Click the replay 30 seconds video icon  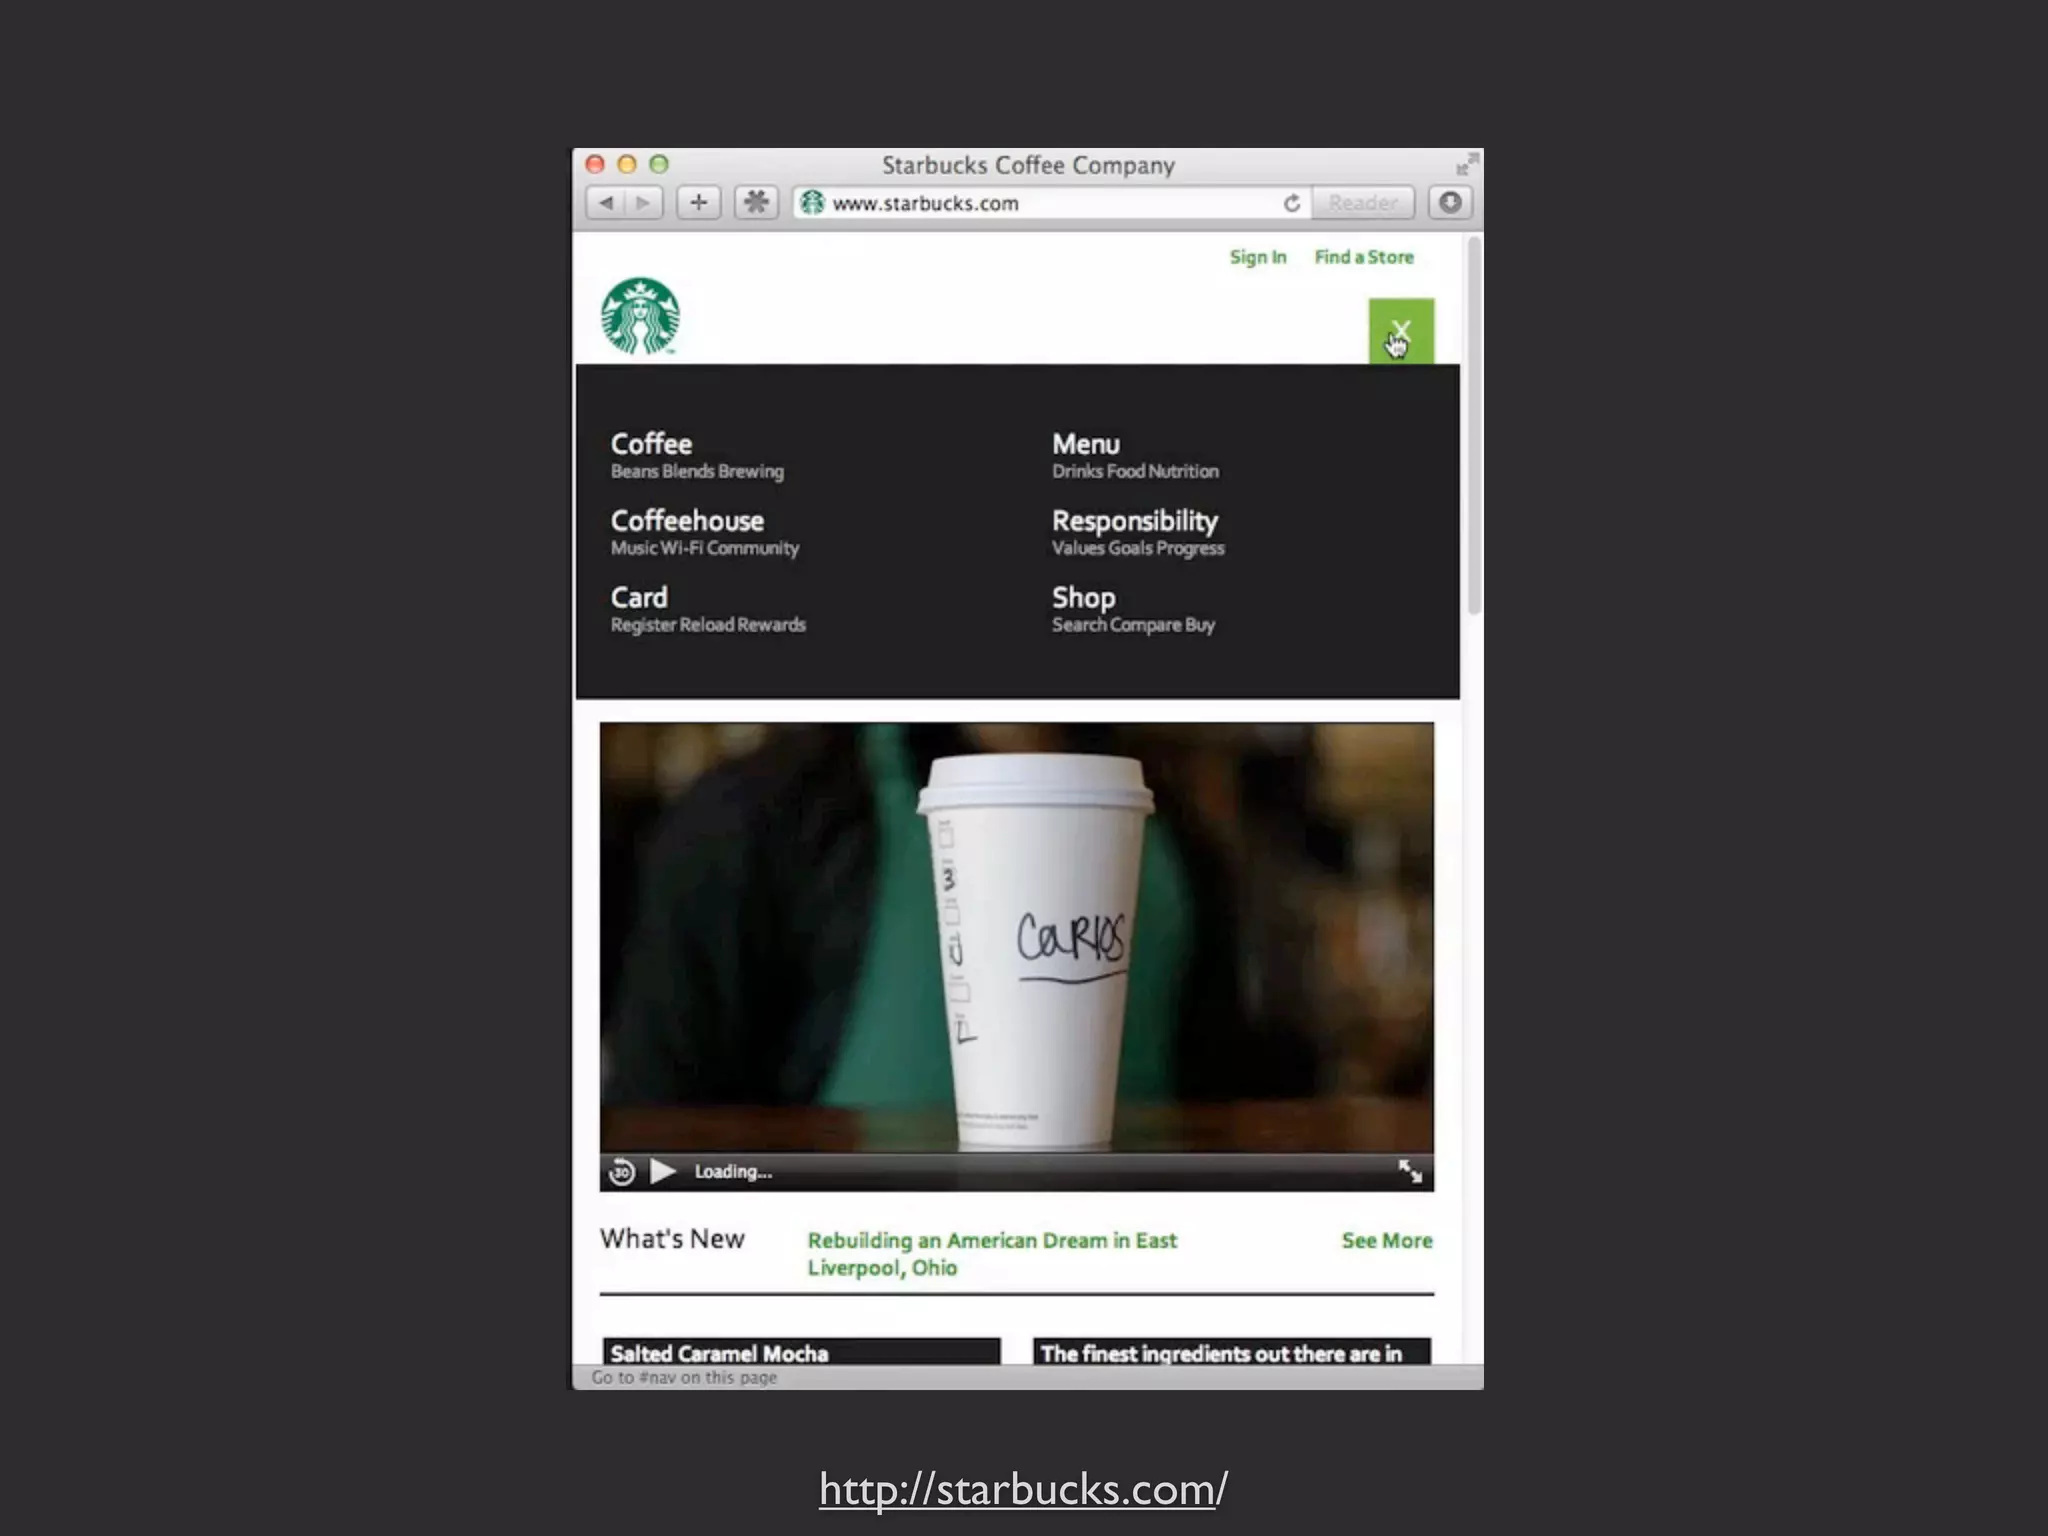pos(622,1171)
